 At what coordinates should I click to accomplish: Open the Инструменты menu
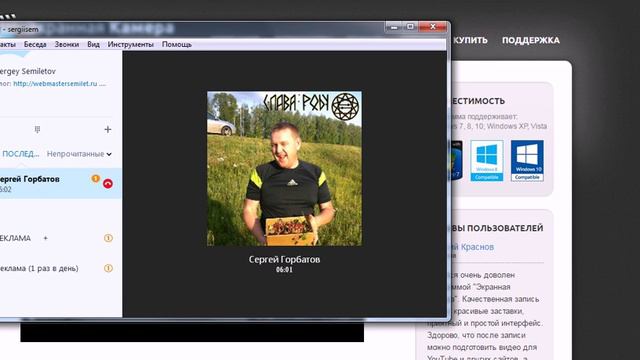131,44
